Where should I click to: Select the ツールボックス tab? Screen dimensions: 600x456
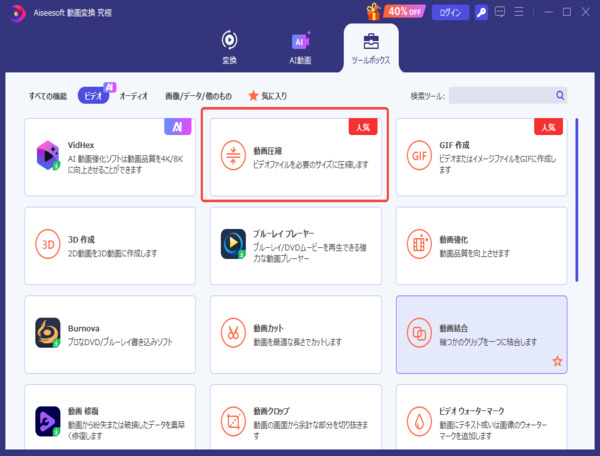tap(371, 49)
